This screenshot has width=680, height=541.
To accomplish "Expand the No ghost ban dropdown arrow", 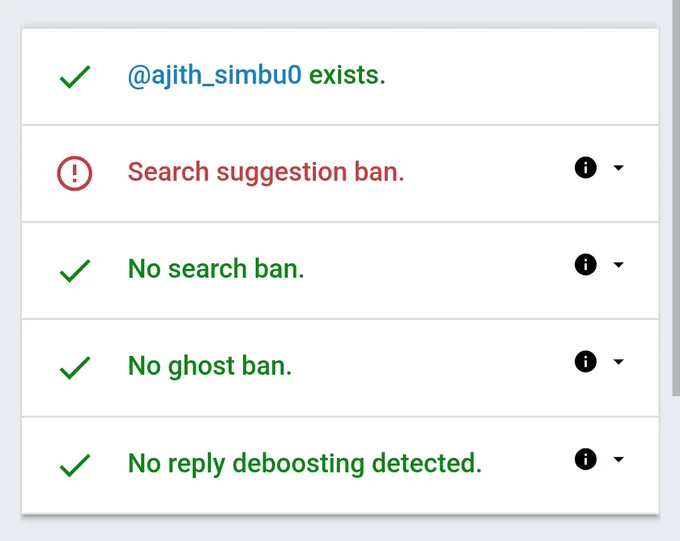I will click(618, 361).
